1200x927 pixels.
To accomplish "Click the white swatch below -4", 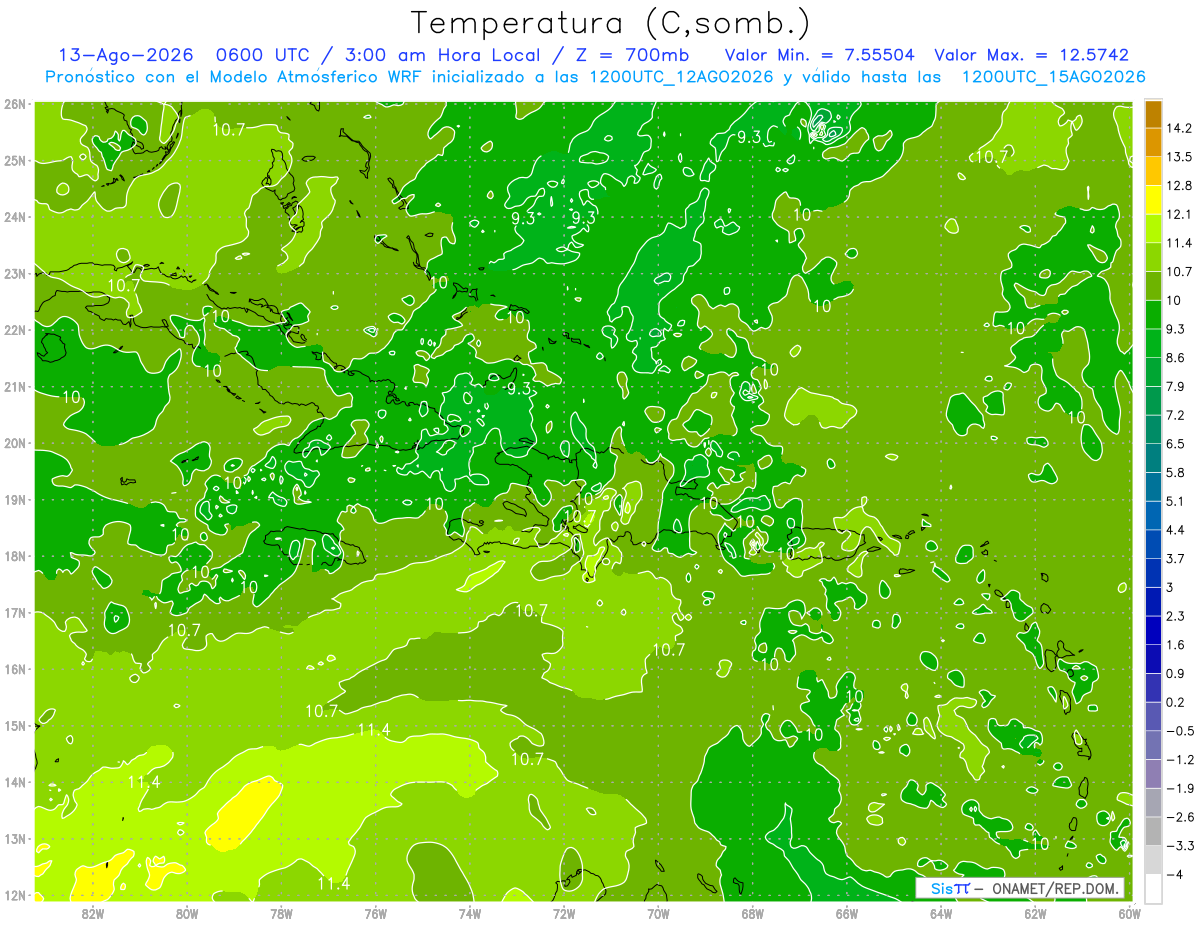I will pos(1153,888).
